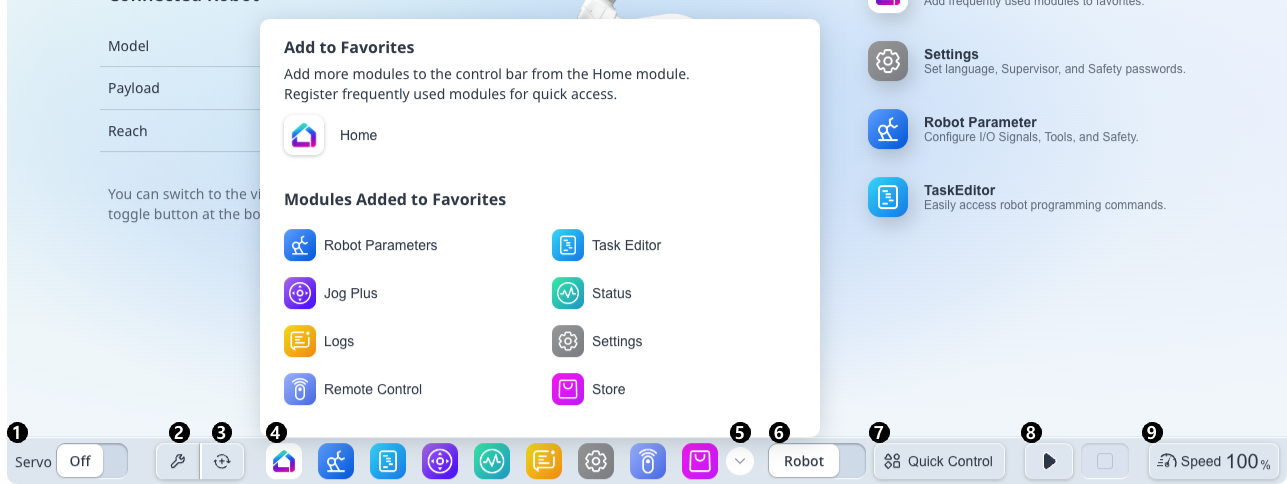Image resolution: width=1287 pixels, height=484 pixels.
Task: Click the Play task button
Action: pos(1049,461)
